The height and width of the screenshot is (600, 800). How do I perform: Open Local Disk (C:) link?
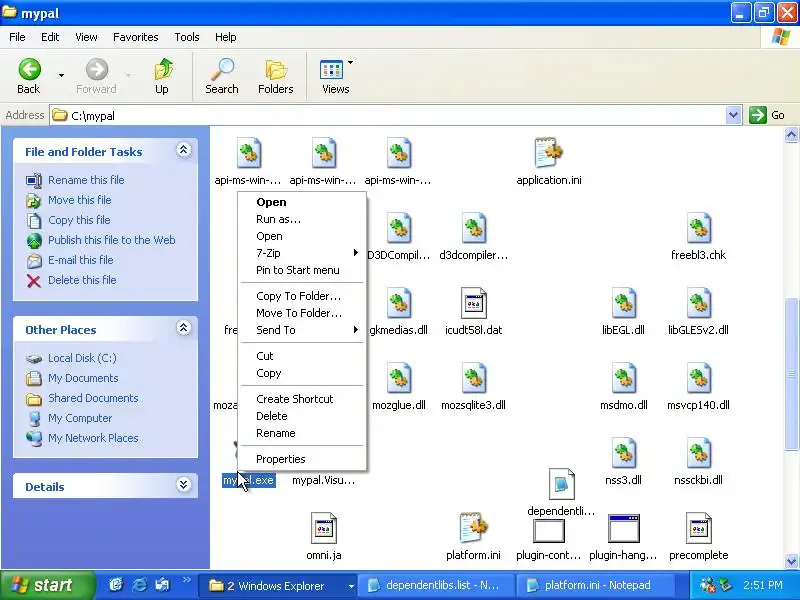[x=82, y=358]
